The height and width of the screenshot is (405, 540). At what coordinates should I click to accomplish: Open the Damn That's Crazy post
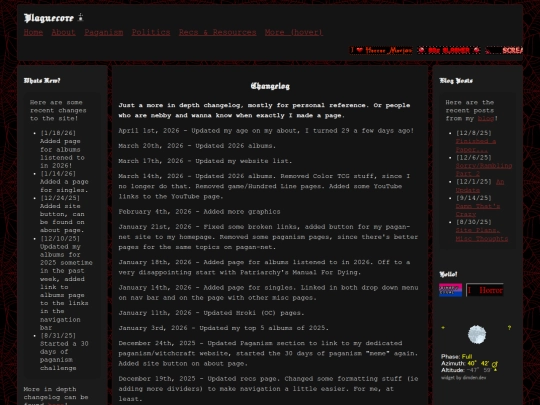pyautogui.click(x=478, y=210)
